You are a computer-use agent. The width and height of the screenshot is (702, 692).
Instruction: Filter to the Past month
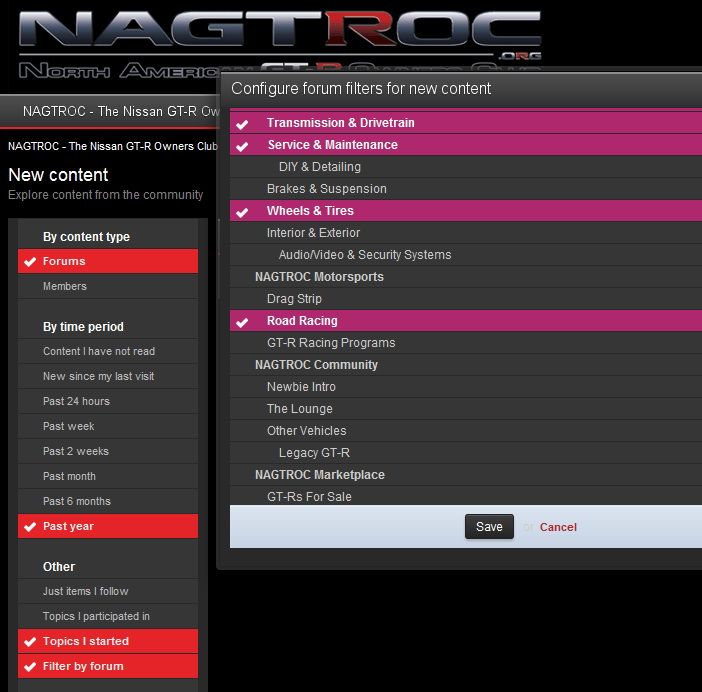[108, 476]
